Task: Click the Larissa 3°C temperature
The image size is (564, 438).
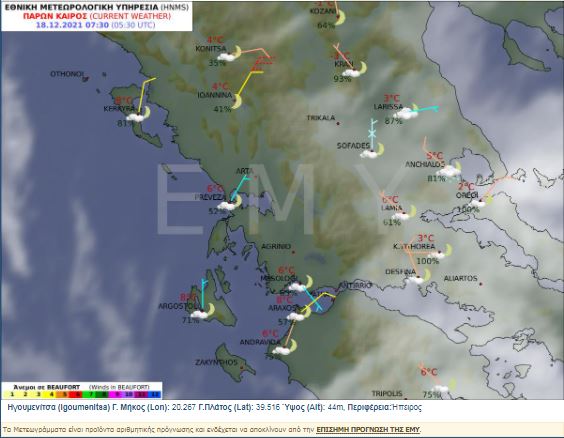Action: [392, 98]
